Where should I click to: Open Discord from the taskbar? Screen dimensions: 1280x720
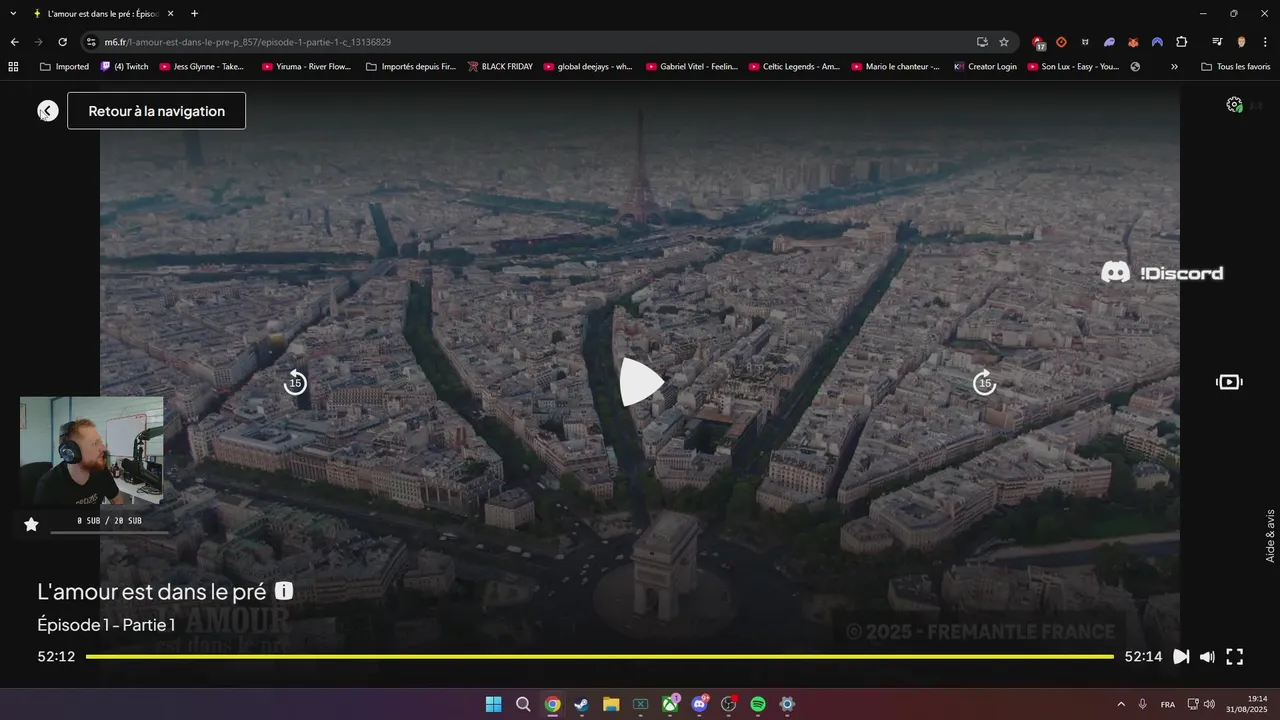[699, 704]
